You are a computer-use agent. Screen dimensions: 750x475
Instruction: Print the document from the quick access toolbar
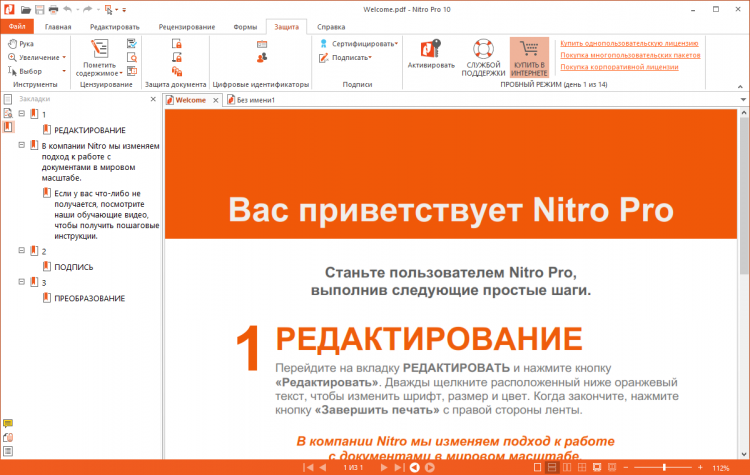pos(53,9)
